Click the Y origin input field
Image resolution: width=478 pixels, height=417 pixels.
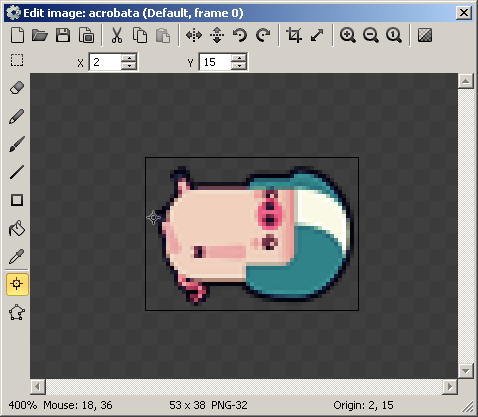pos(215,62)
